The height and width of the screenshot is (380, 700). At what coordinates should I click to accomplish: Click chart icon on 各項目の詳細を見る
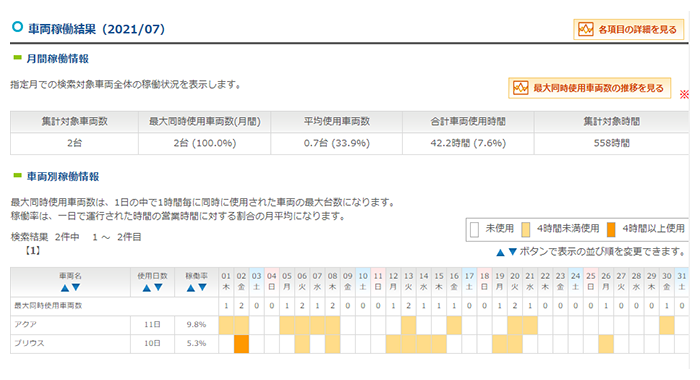[586, 29]
